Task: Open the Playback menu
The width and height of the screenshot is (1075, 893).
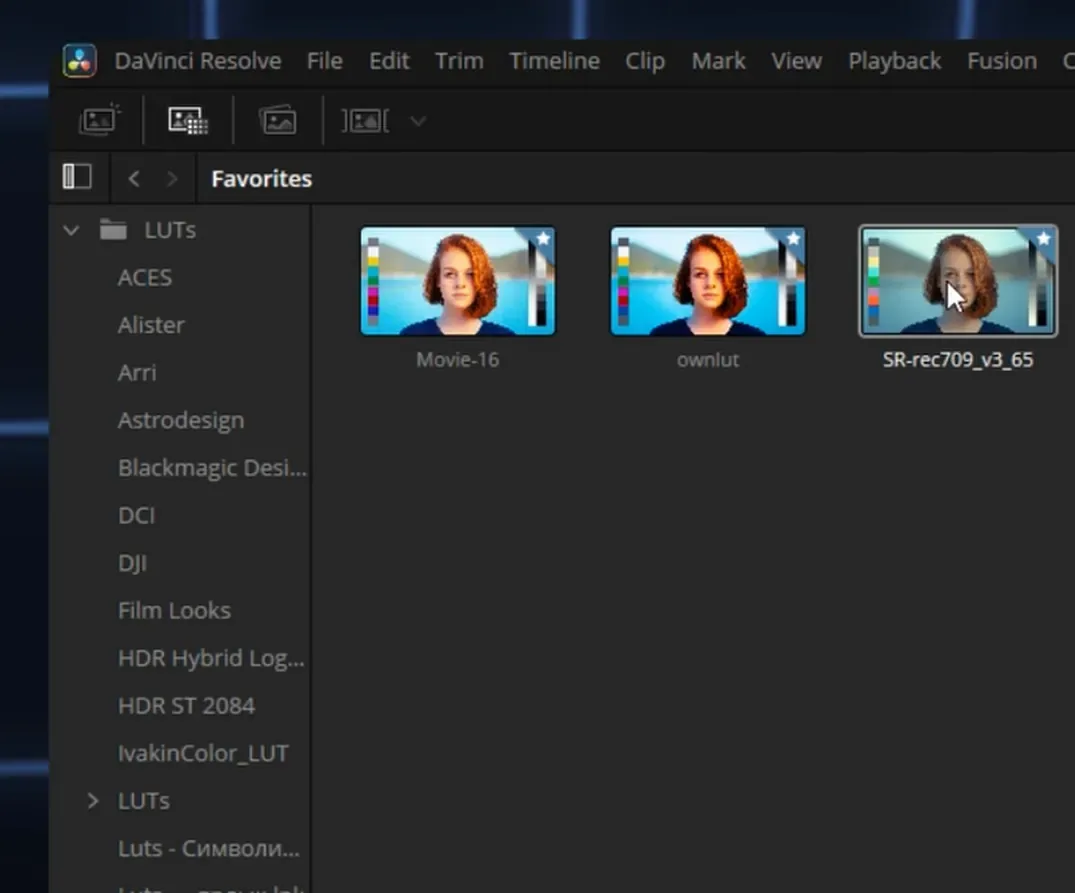Action: pyautogui.click(x=895, y=61)
